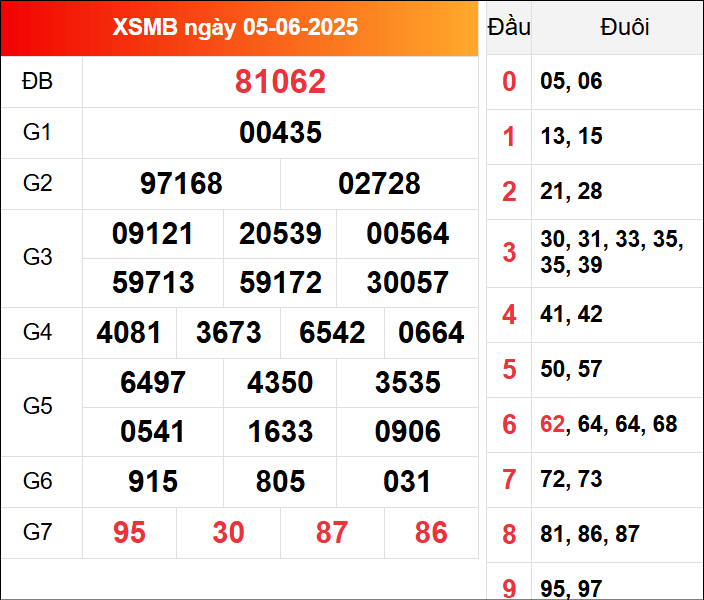Click the tail values 05, 06
Screen dimensions: 704x600
coord(571,81)
